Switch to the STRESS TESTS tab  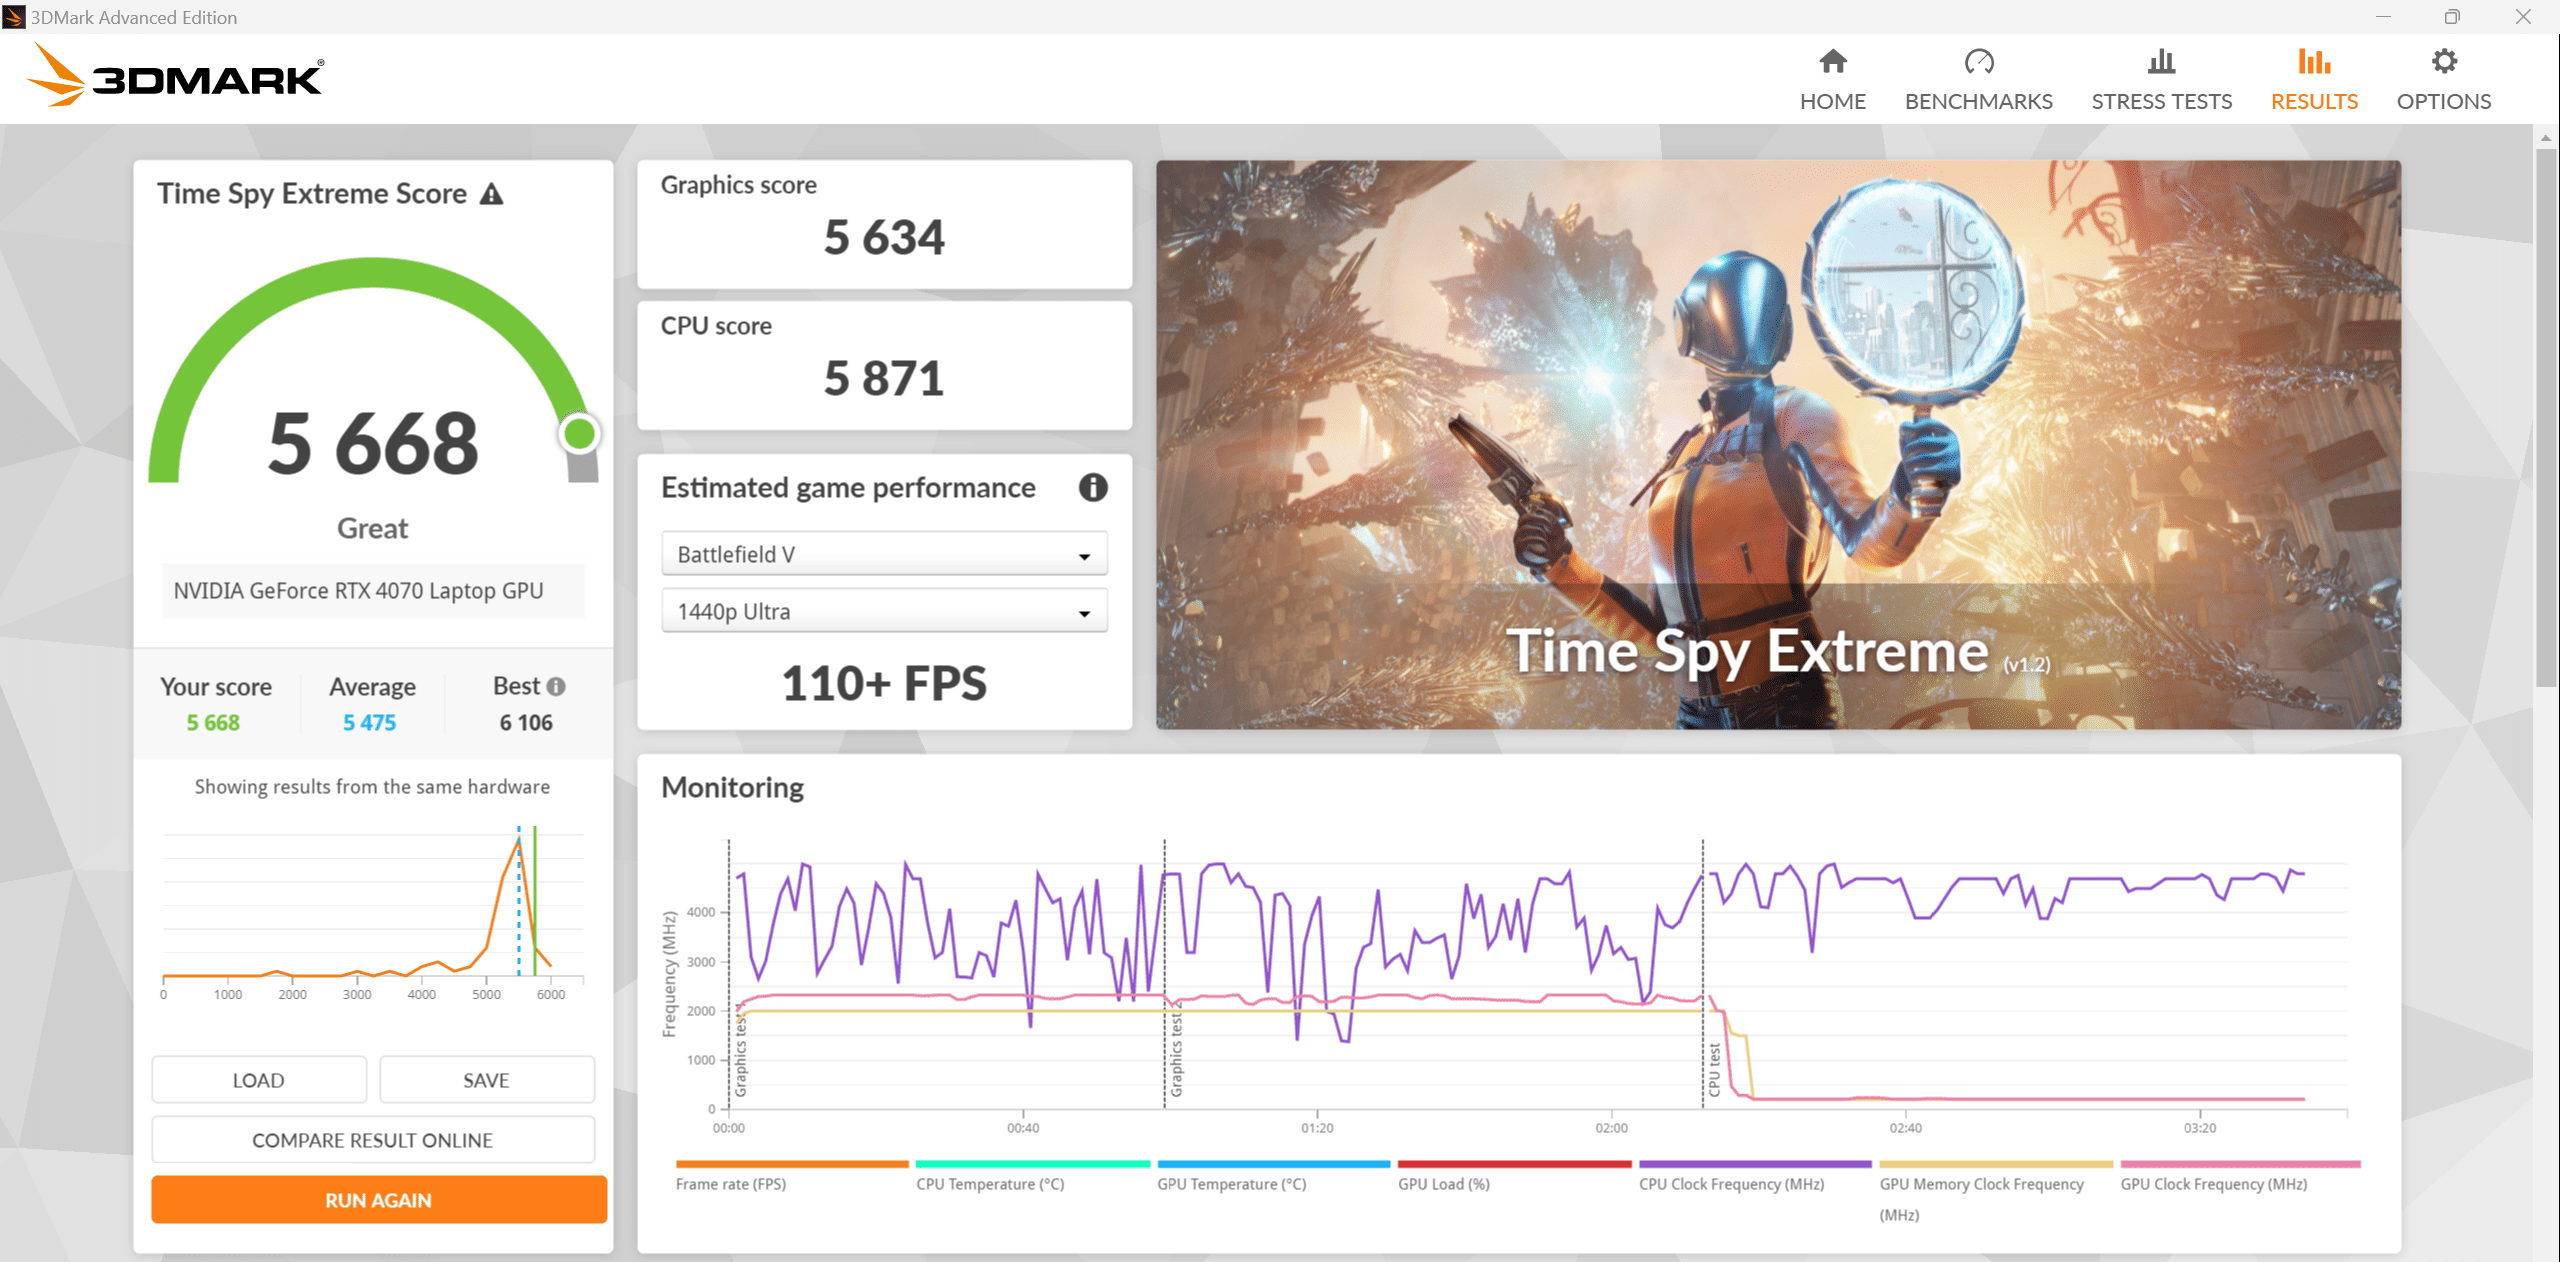pos(2161,101)
